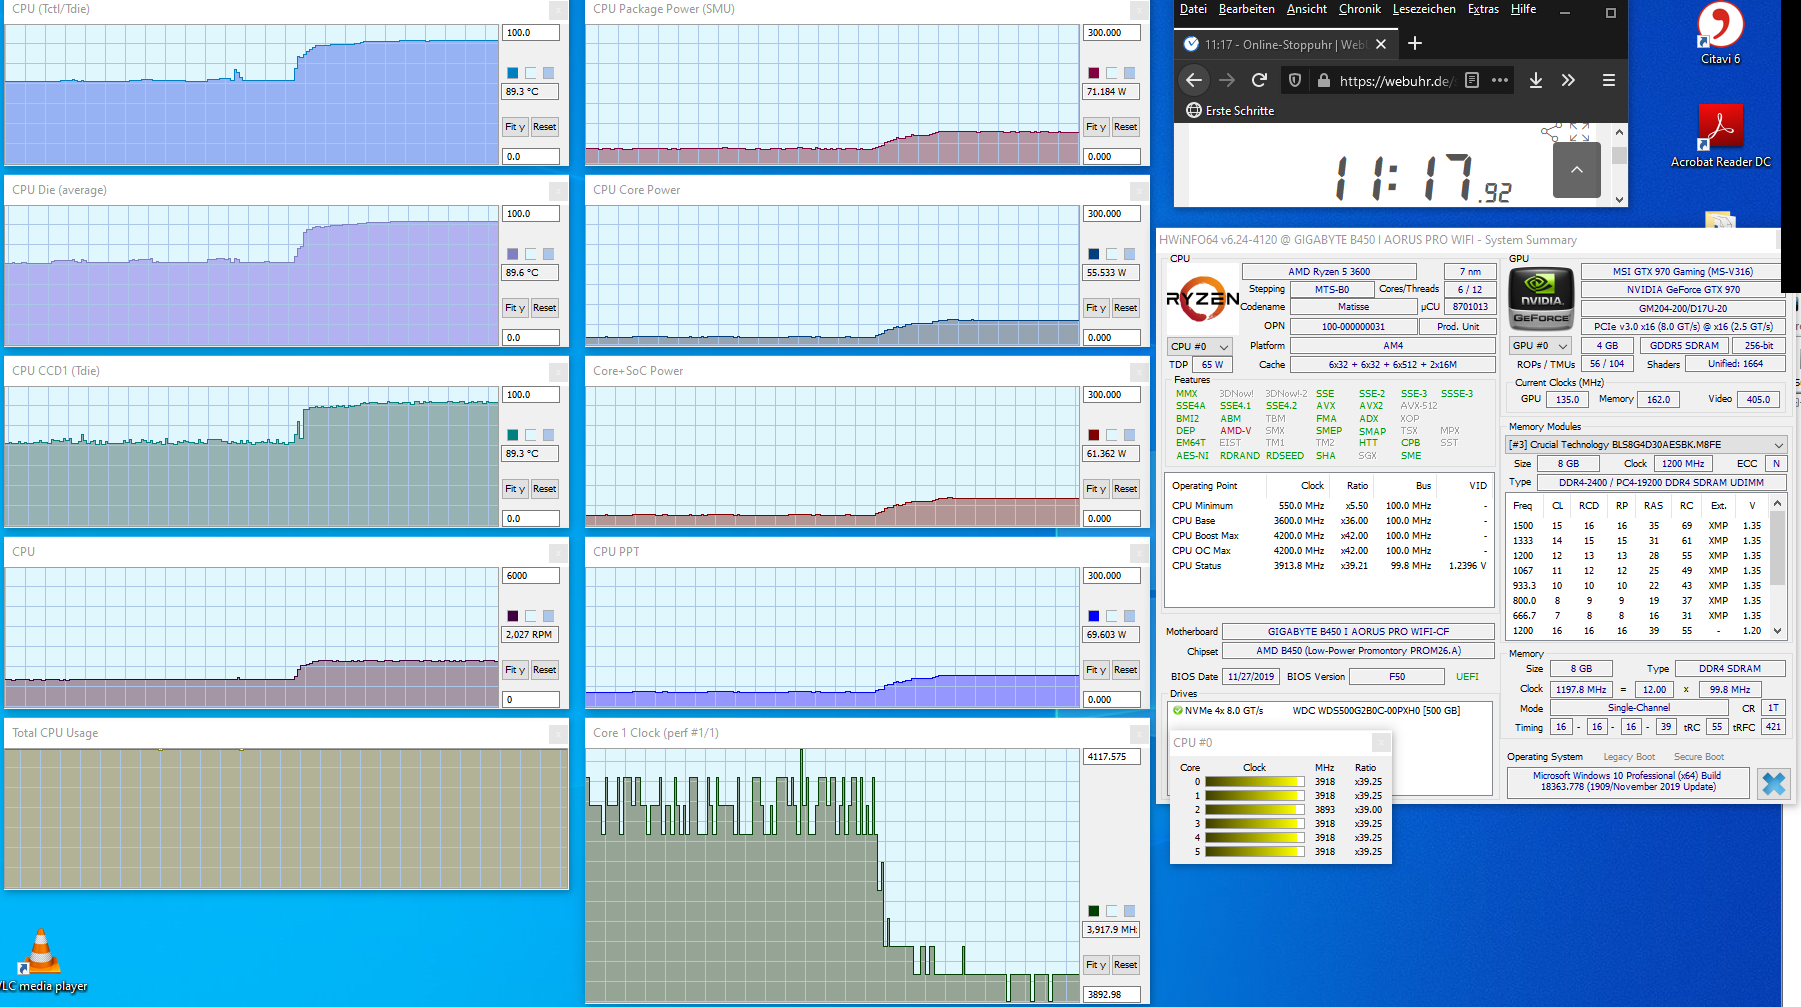Edit the 4117.575 maximum in Core 1 Clock graph
Screen dimensions: 1801x1007
(1111, 757)
